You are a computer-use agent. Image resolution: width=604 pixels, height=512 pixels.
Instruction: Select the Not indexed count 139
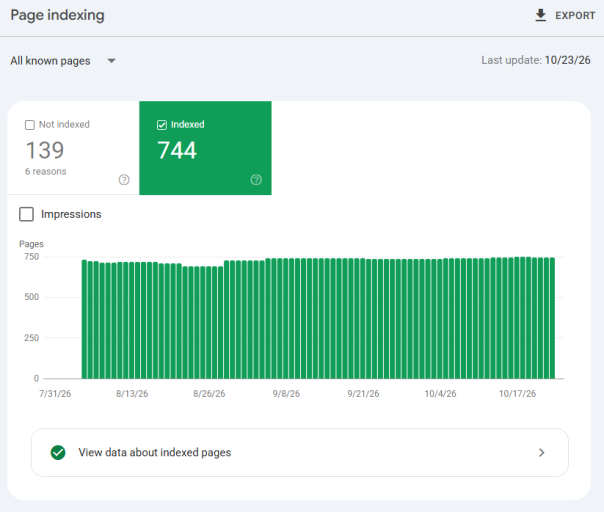pyautogui.click(x=45, y=150)
